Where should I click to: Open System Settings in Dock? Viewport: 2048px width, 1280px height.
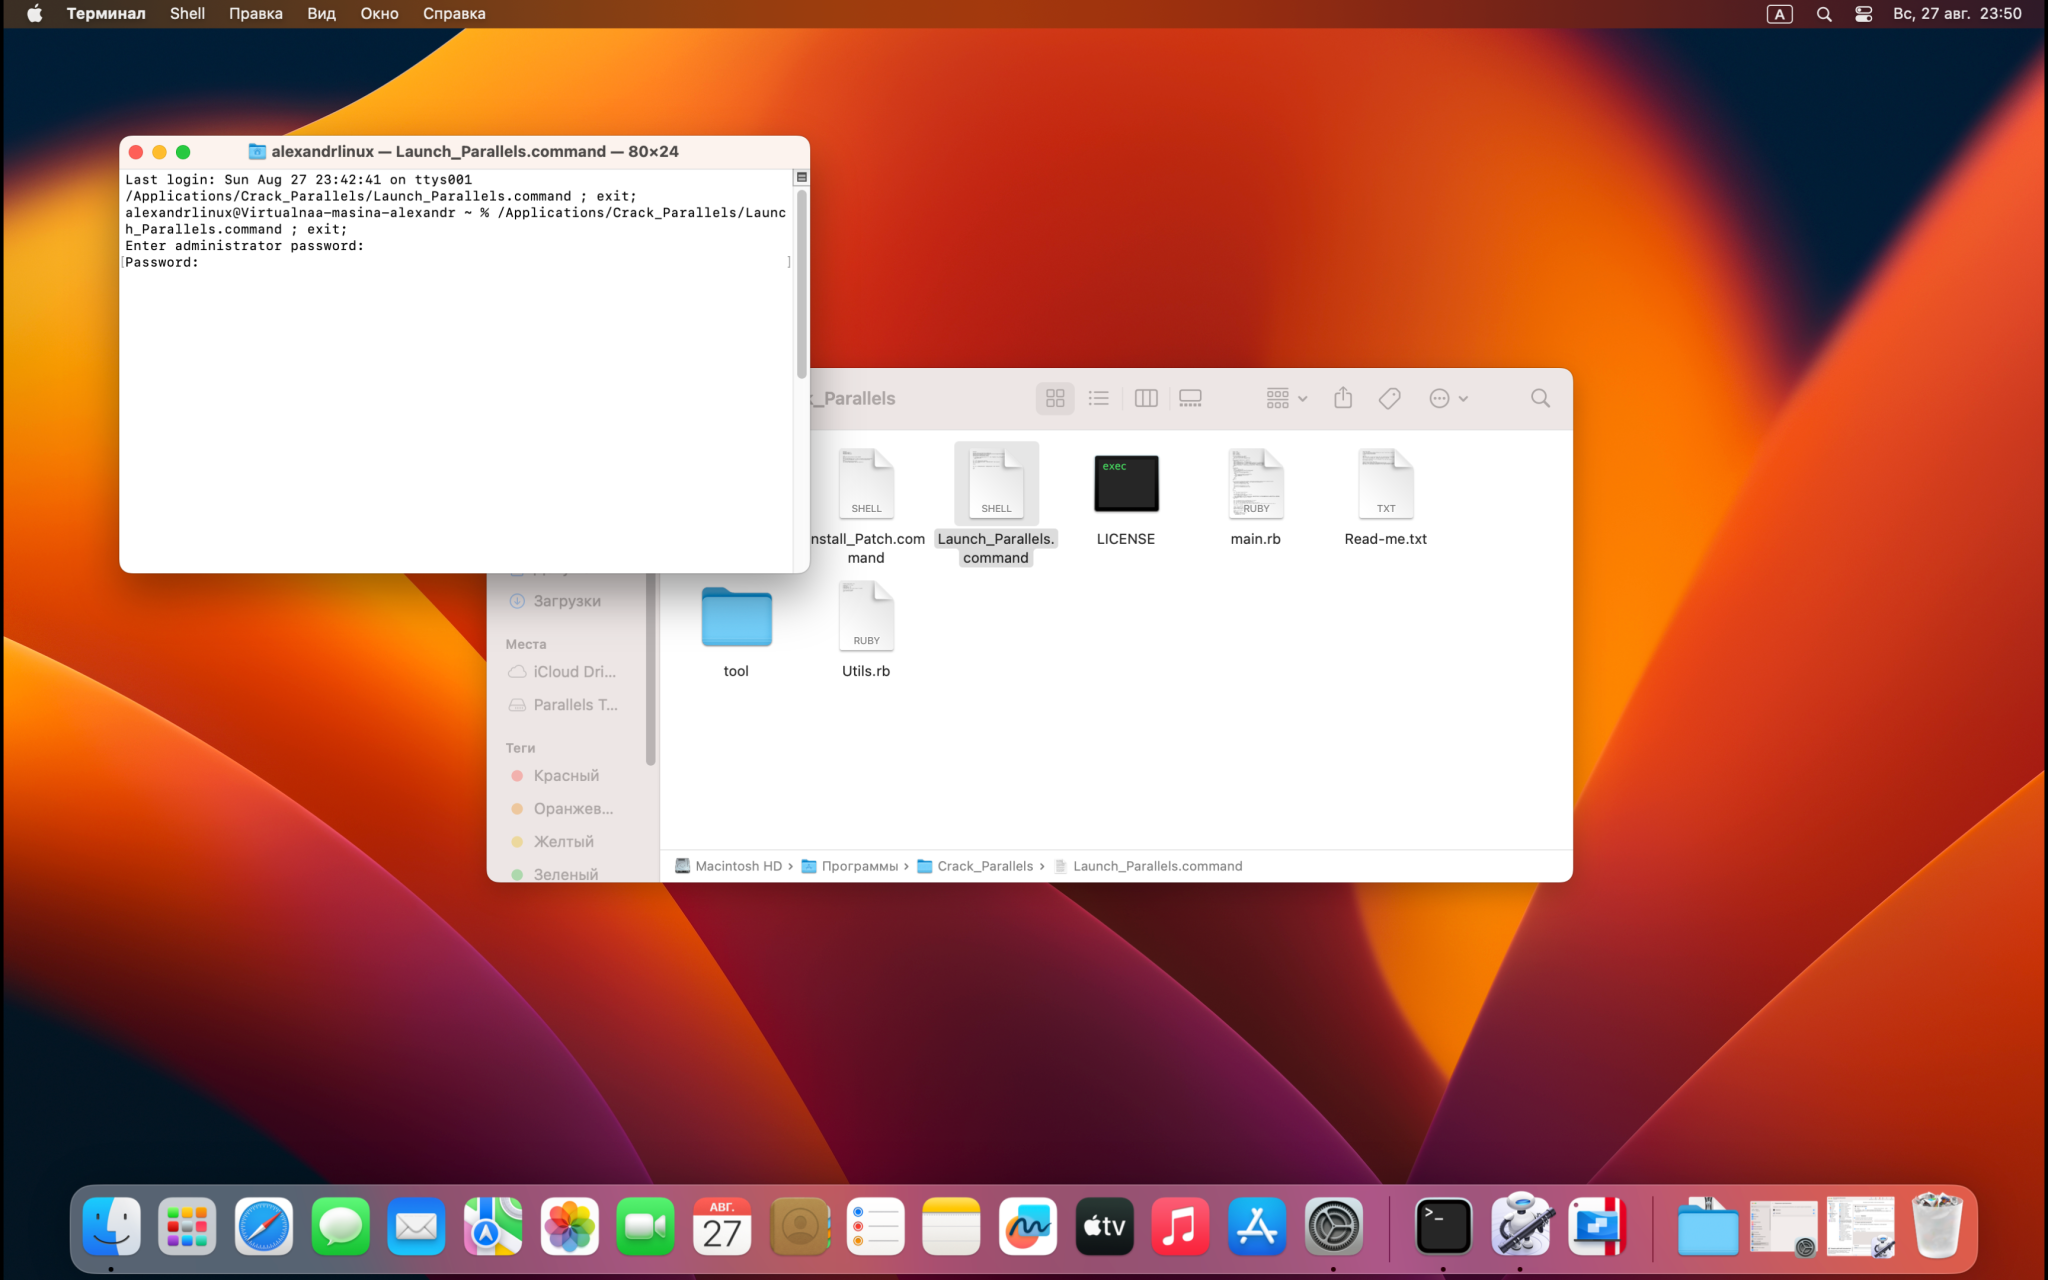tap(1333, 1226)
